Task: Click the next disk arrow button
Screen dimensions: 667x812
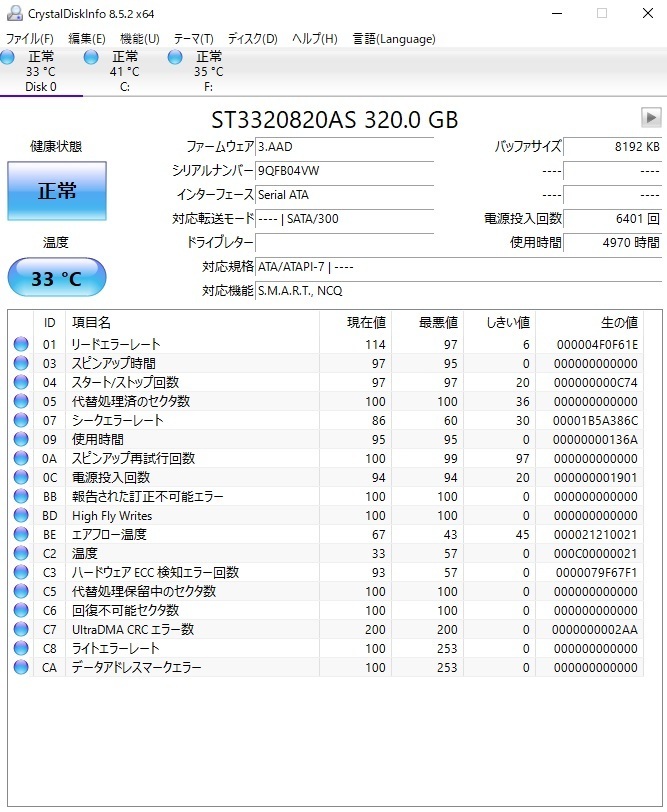Action: pos(651,118)
